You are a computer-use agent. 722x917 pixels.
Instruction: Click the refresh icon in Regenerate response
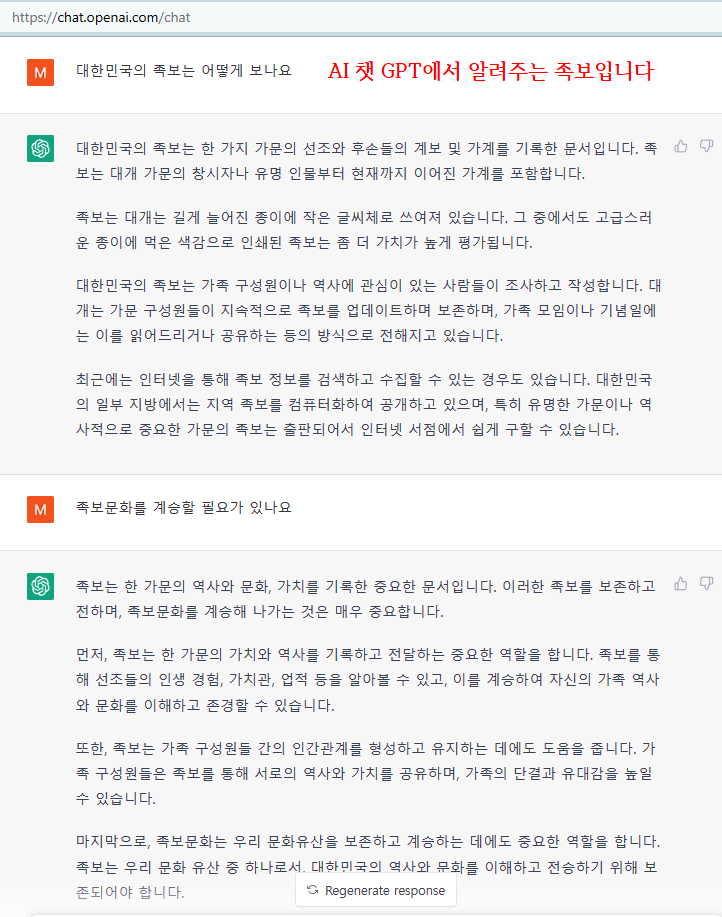point(313,890)
